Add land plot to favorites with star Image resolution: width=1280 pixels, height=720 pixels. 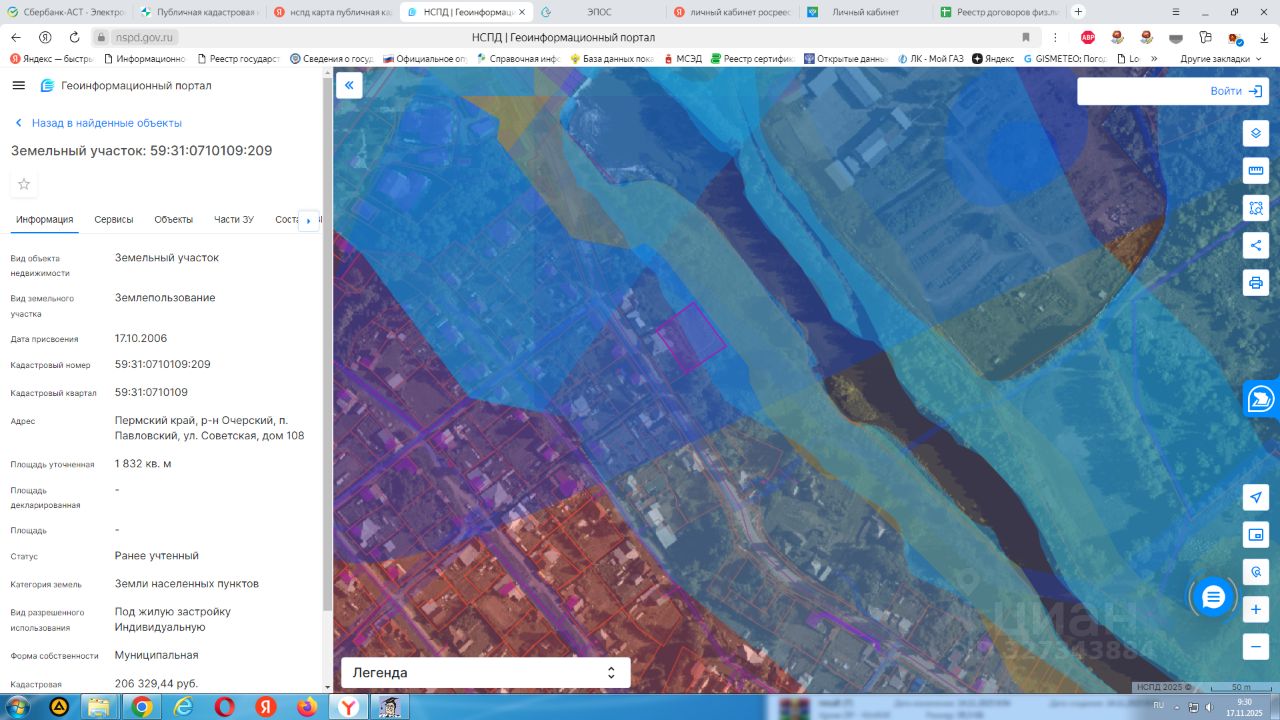click(24, 184)
